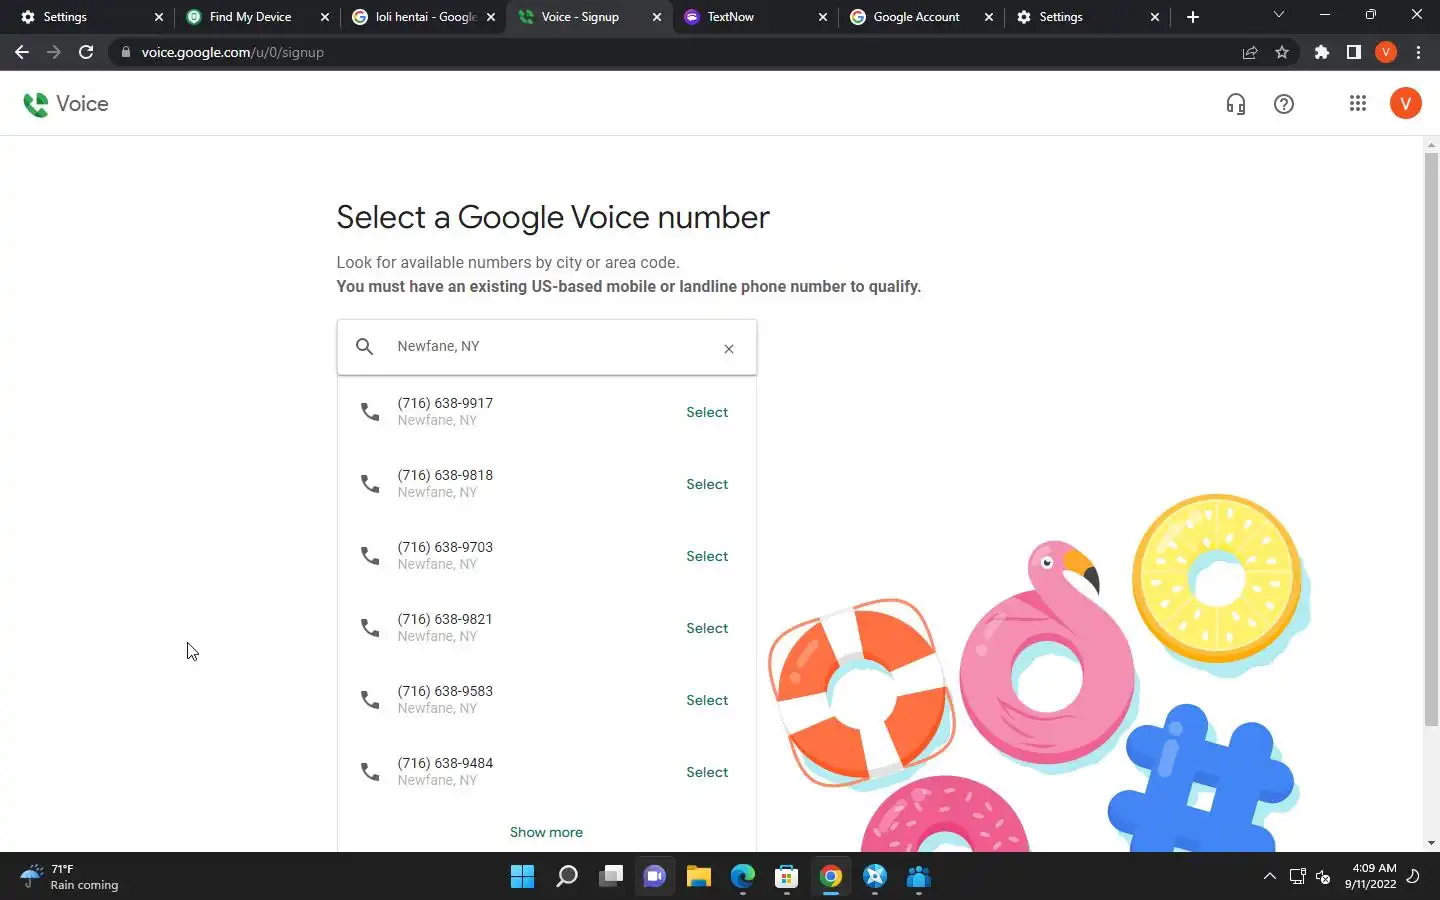Open a new browser tab
The width and height of the screenshot is (1440, 900).
point(1192,17)
